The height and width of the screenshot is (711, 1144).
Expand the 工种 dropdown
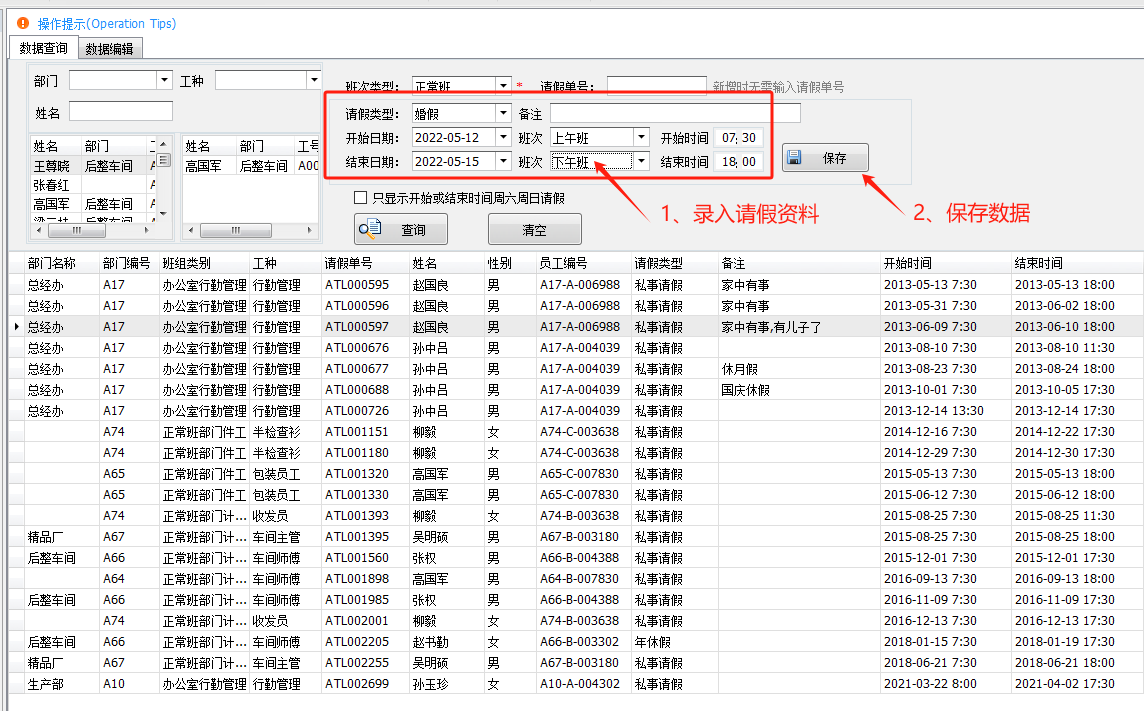(314, 79)
